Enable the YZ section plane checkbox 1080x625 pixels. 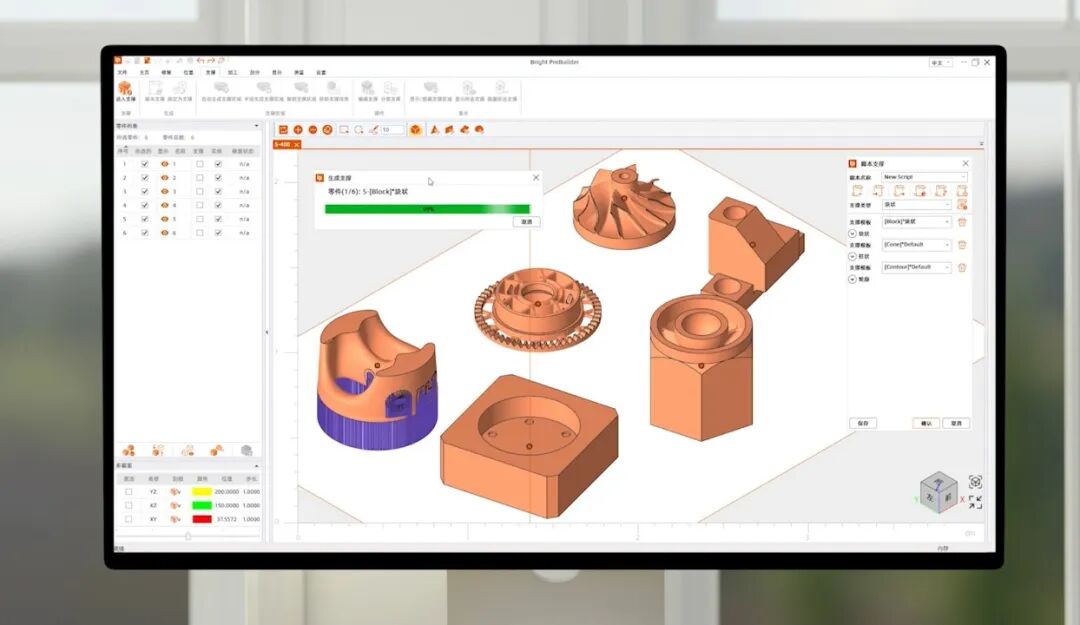[129, 492]
